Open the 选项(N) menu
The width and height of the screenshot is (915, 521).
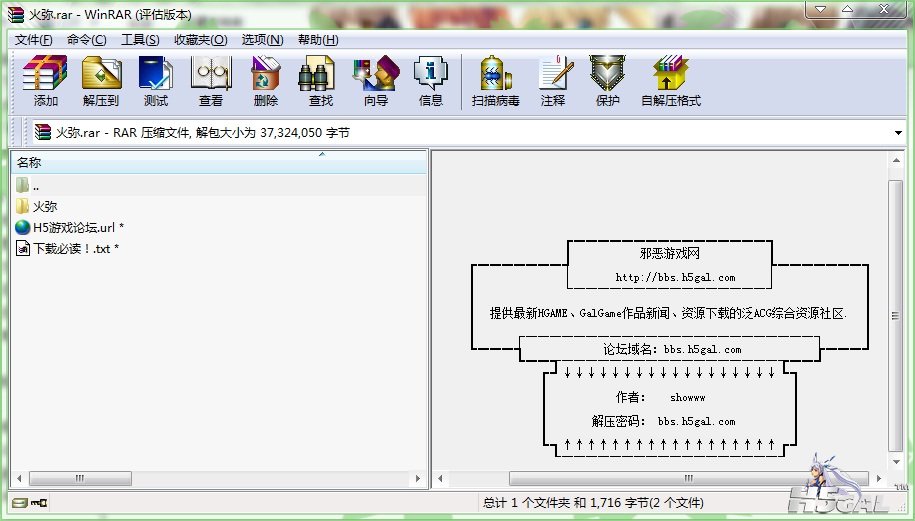(262, 40)
